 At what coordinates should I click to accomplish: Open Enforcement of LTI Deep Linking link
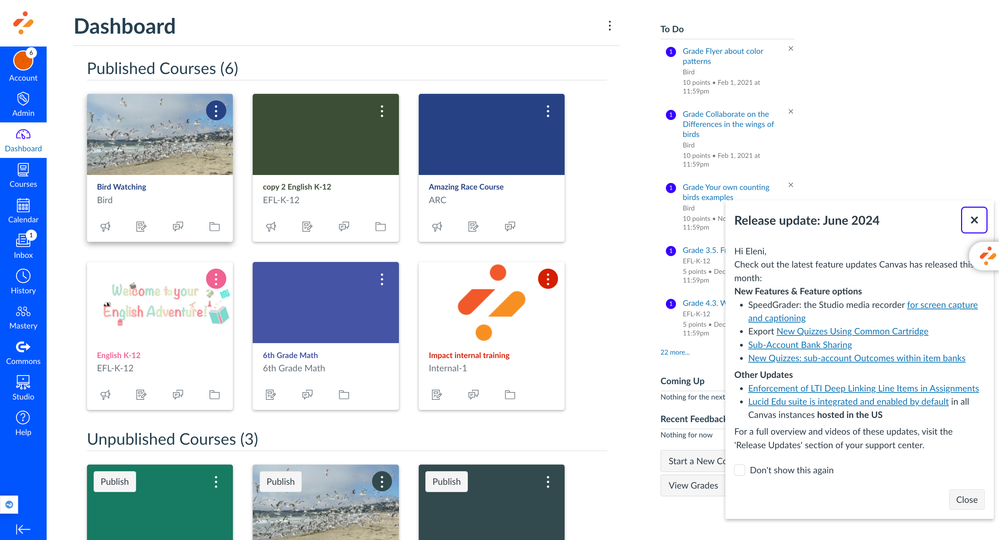pos(863,388)
